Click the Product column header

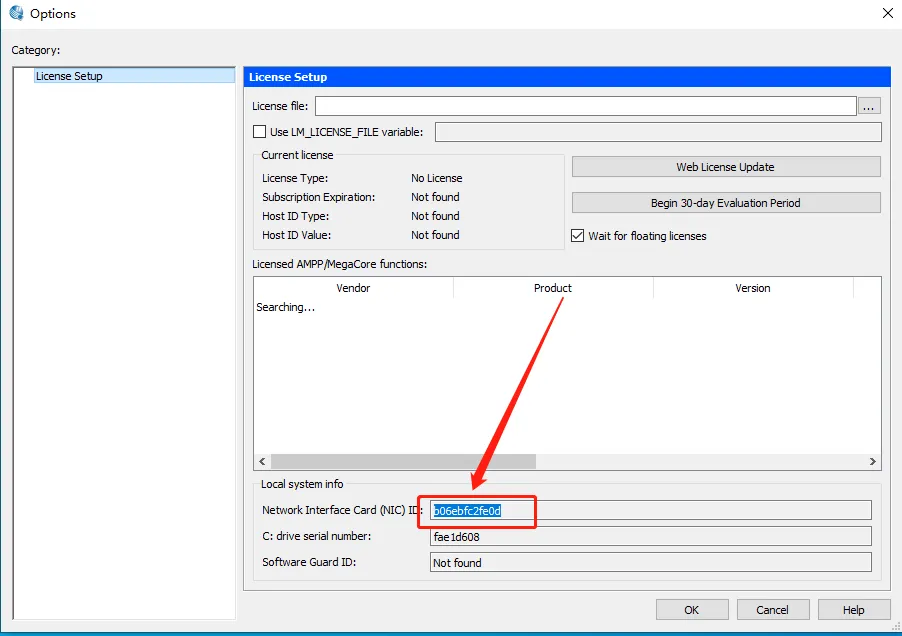tap(553, 288)
